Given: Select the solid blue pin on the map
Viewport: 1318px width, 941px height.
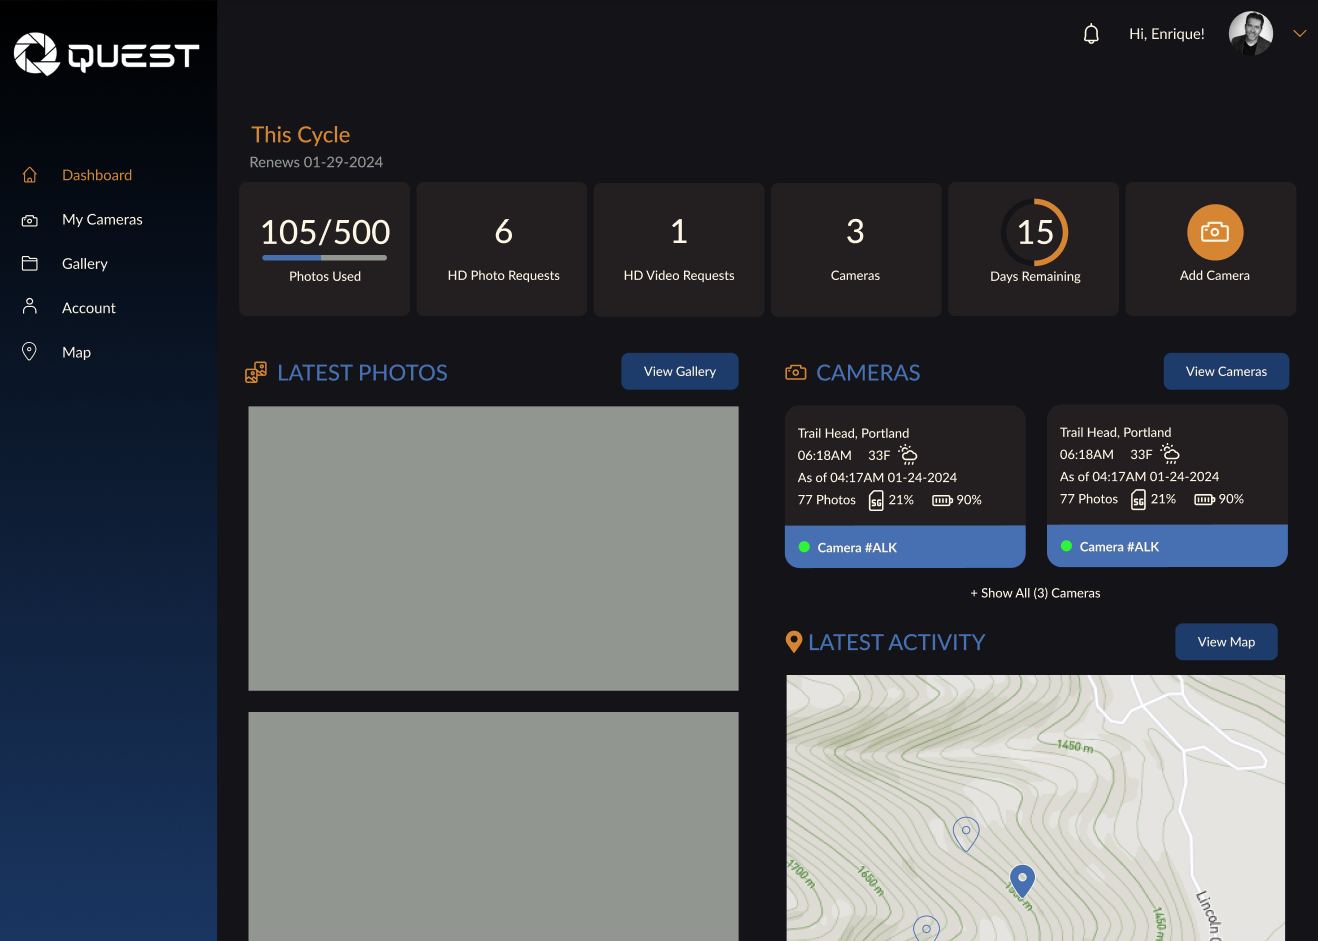Looking at the screenshot, I should pos(1022,880).
